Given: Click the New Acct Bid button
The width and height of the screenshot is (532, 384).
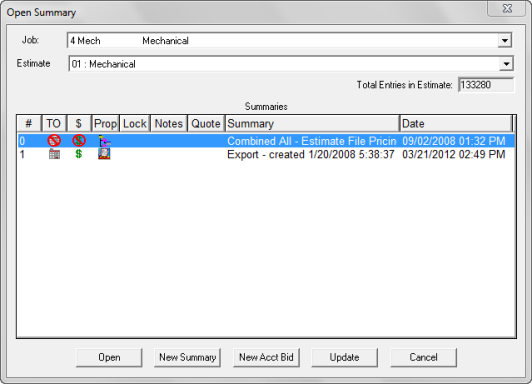Looking at the screenshot, I should (x=266, y=358).
